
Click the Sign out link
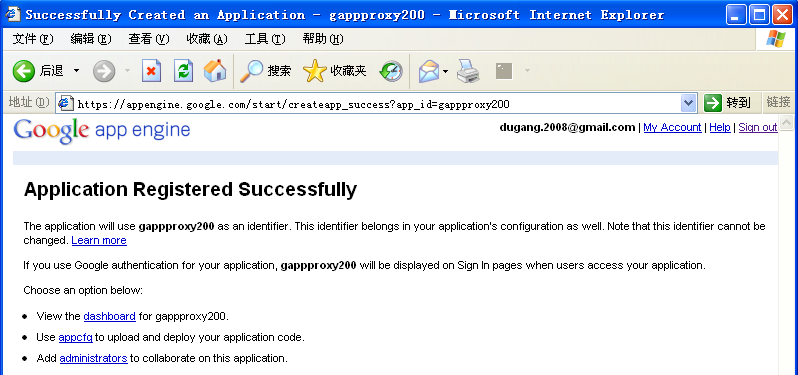pos(758,127)
